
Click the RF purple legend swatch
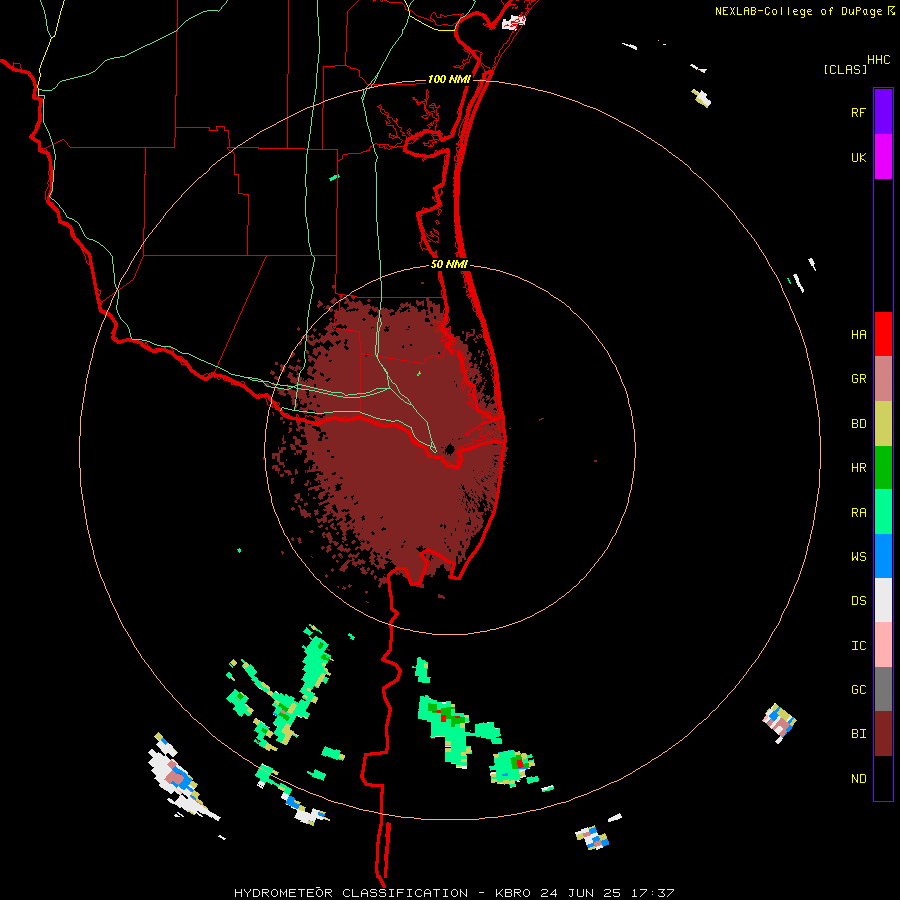883,112
